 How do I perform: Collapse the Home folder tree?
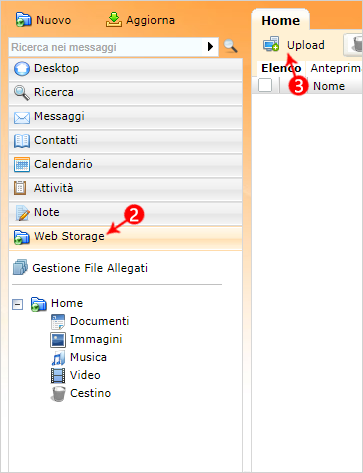click(17, 304)
